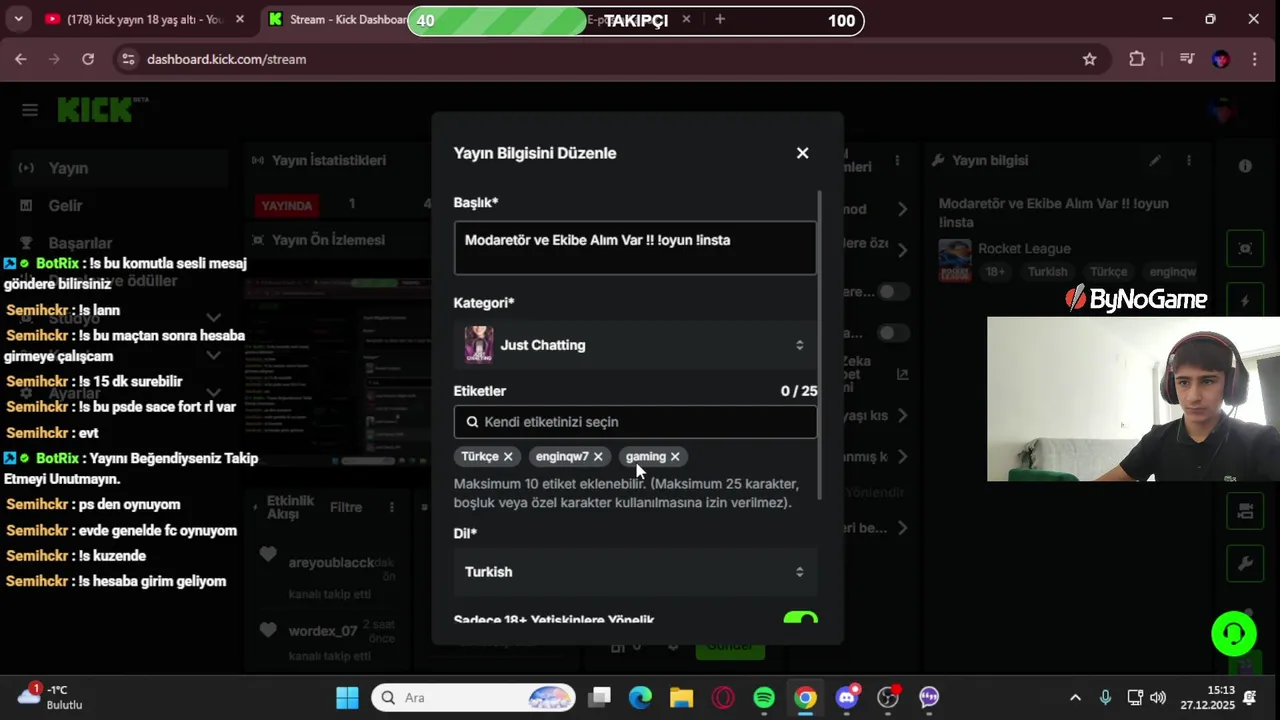Screen dimensions: 1280x720
Task: Expand the 'ri be...' row chevron
Action: pos(903,528)
